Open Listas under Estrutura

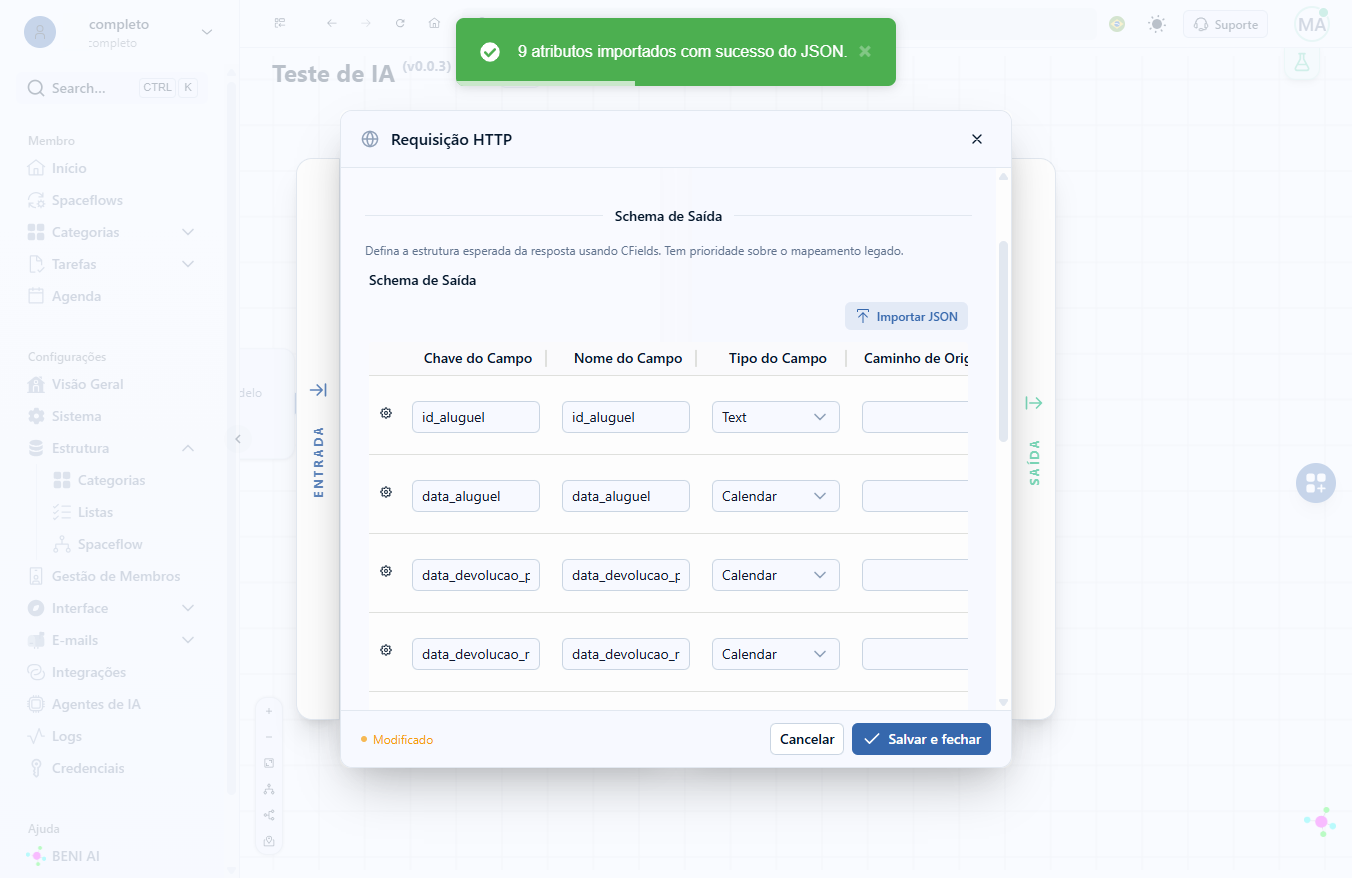[83, 512]
